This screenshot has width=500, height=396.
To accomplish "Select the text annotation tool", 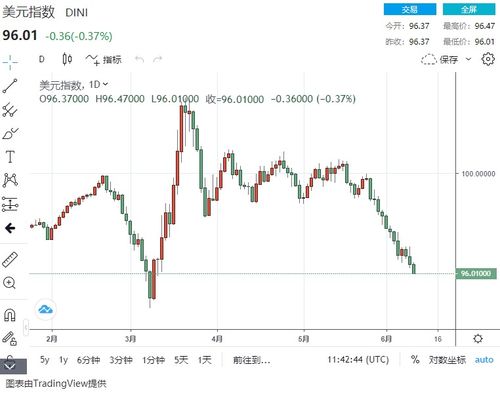I will [x=10, y=156].
